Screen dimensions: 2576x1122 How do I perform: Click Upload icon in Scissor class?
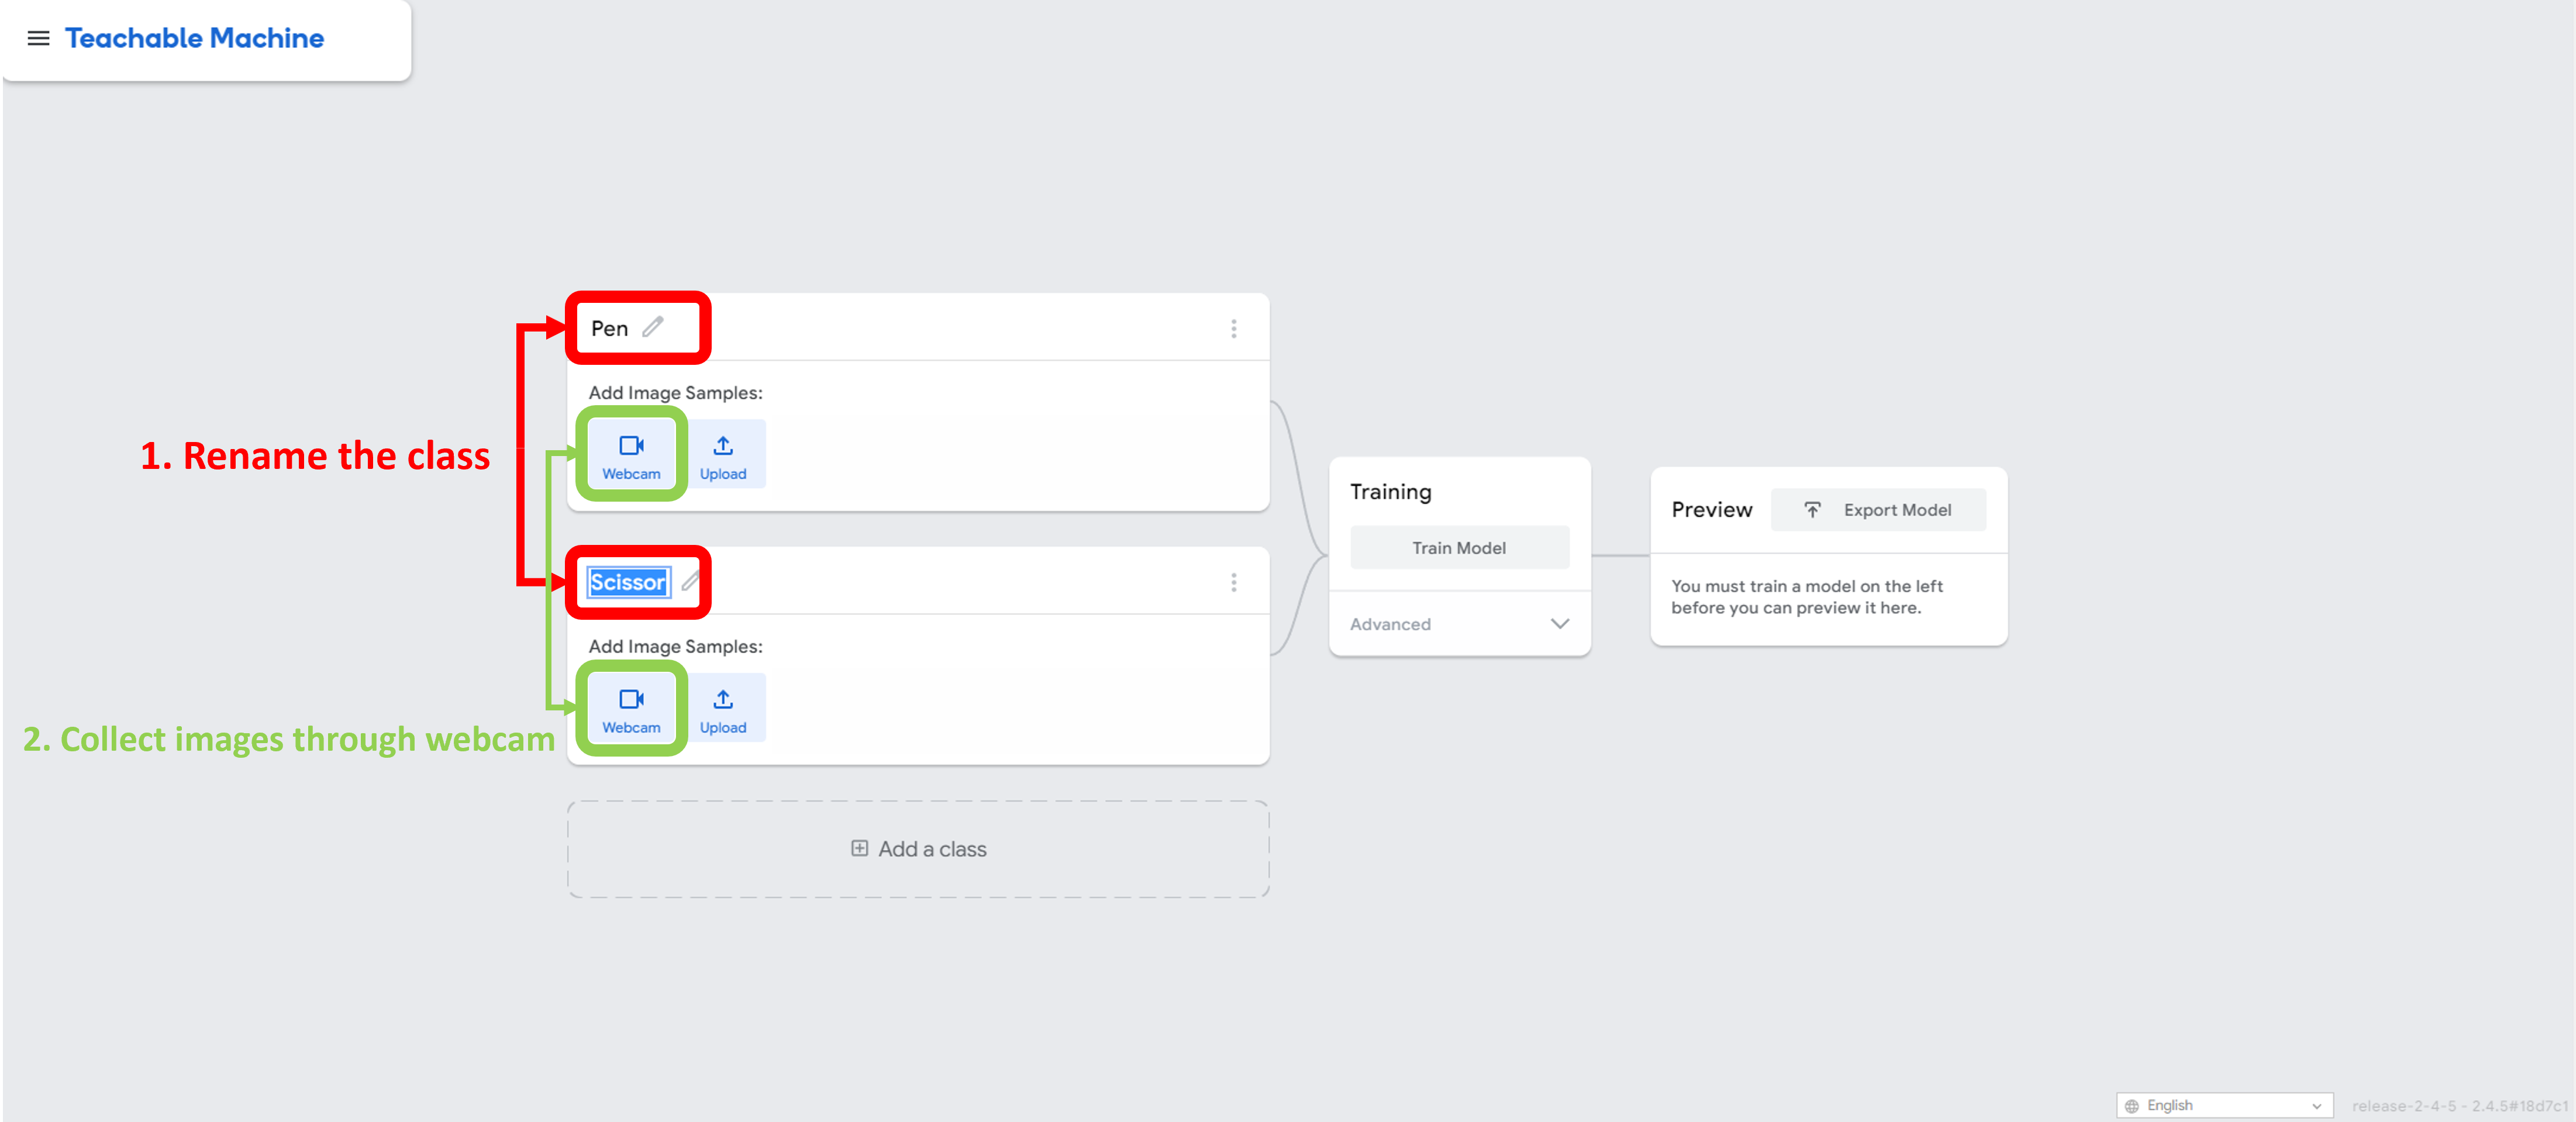point(723,700)
